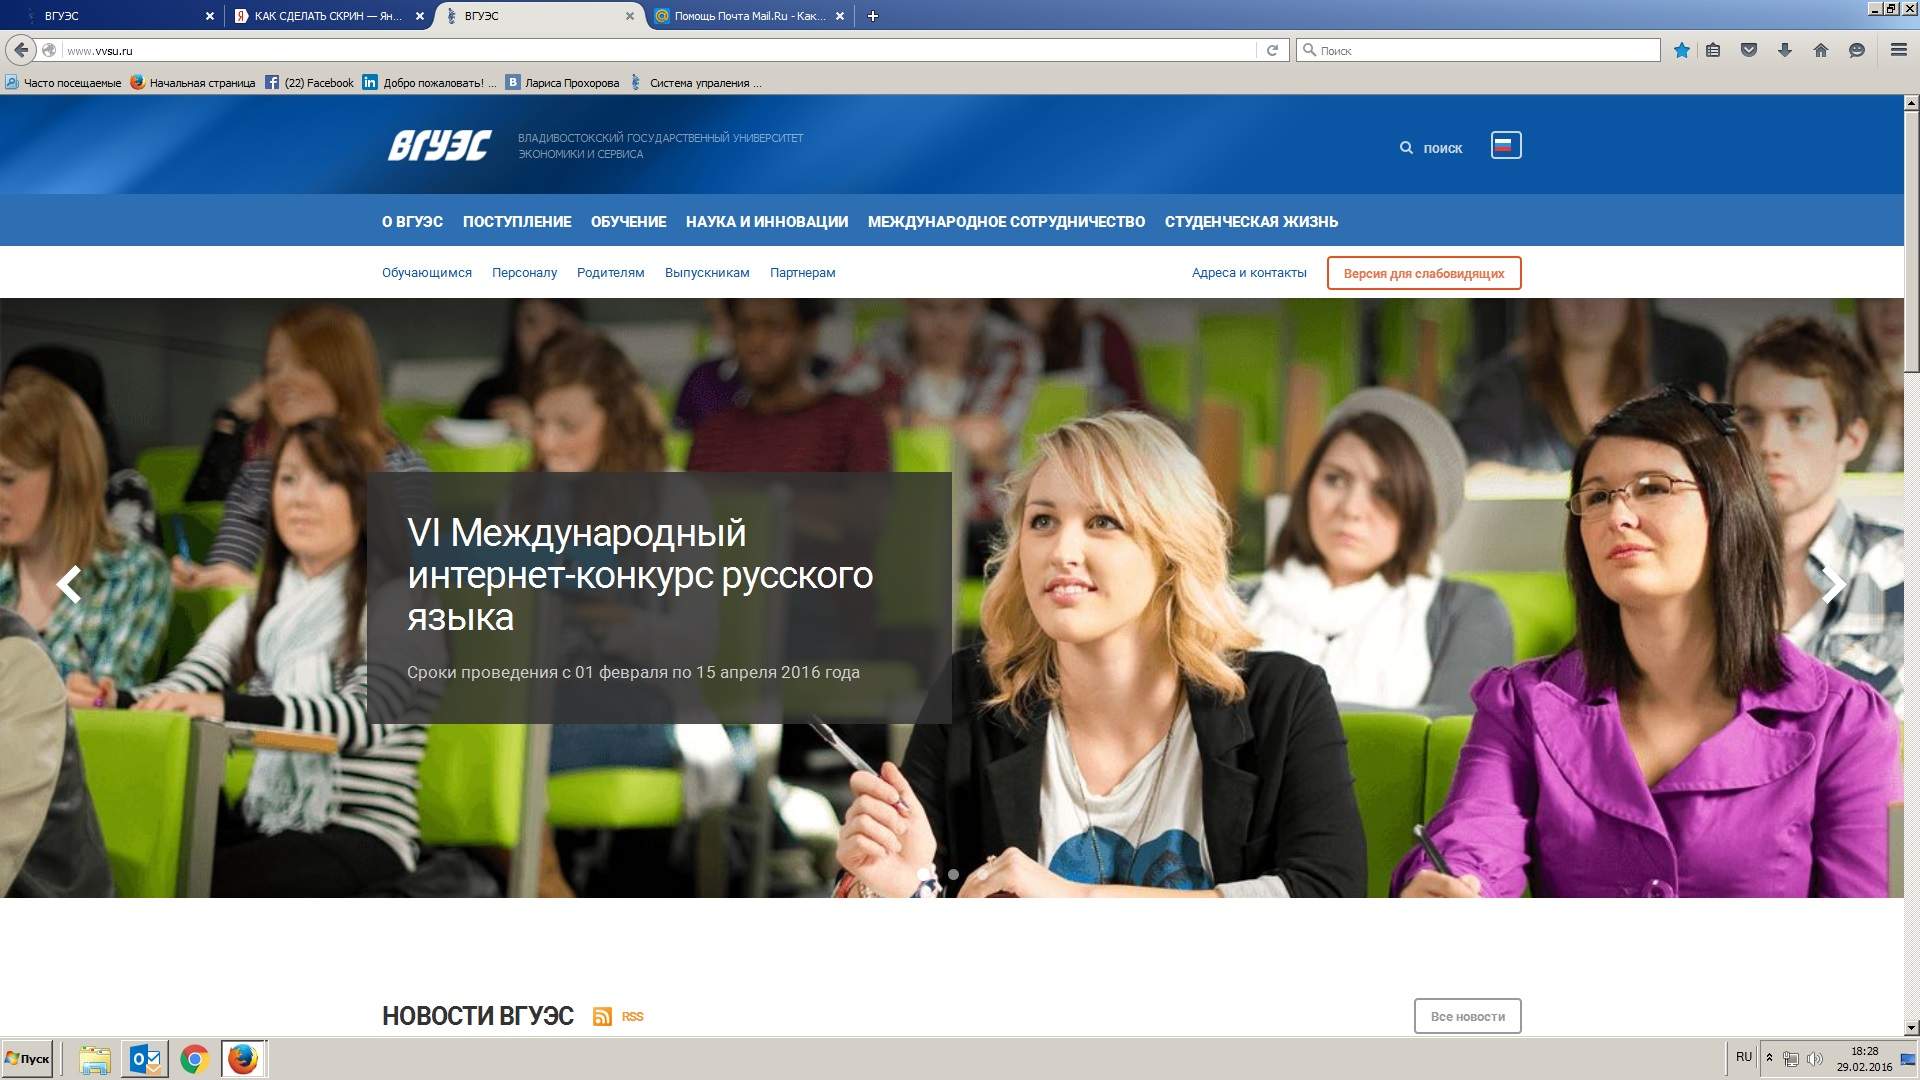
Task: Open the downloads arrow icon
Action: [x=1785, y=50]
